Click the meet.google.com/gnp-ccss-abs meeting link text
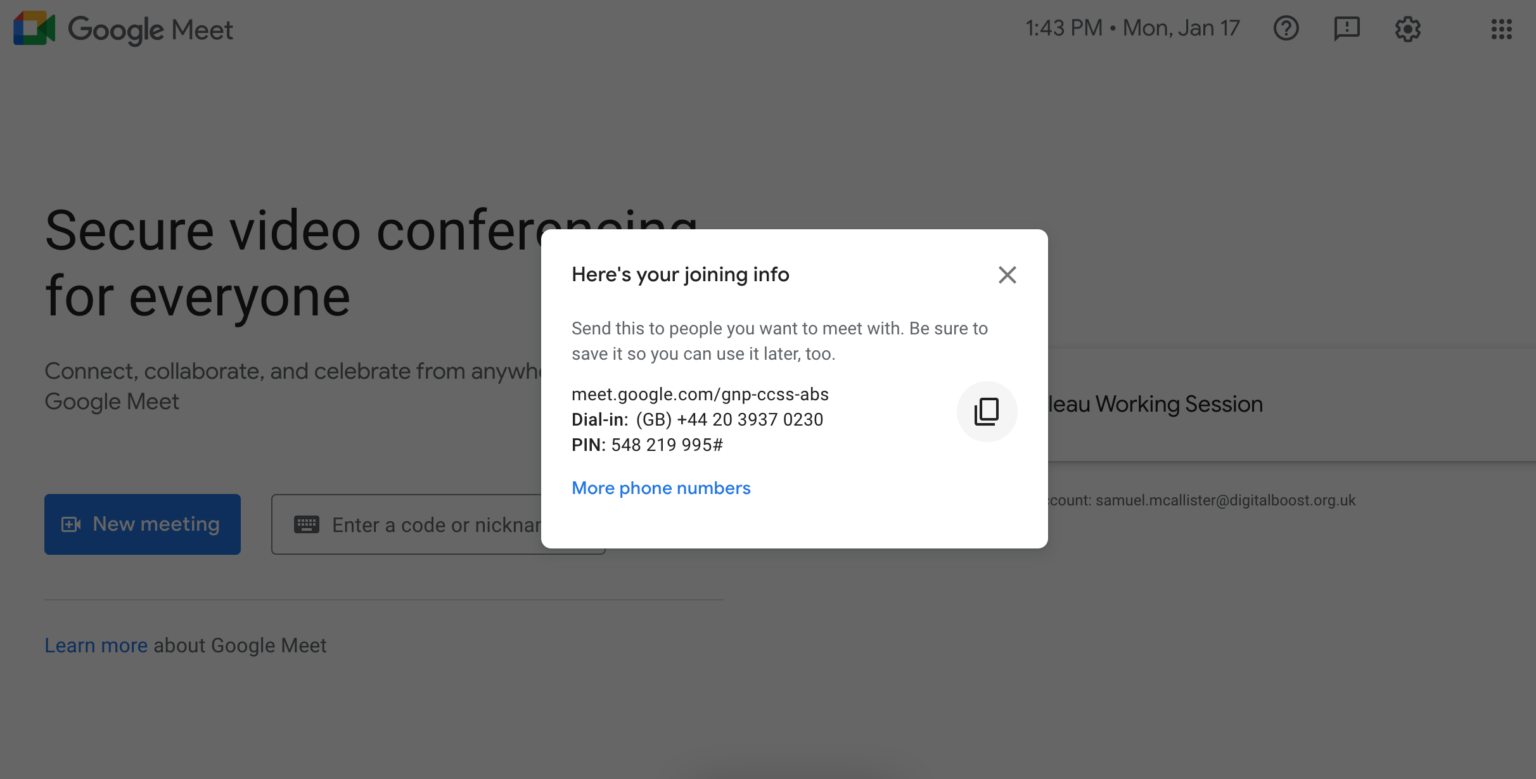 (700, 394)
